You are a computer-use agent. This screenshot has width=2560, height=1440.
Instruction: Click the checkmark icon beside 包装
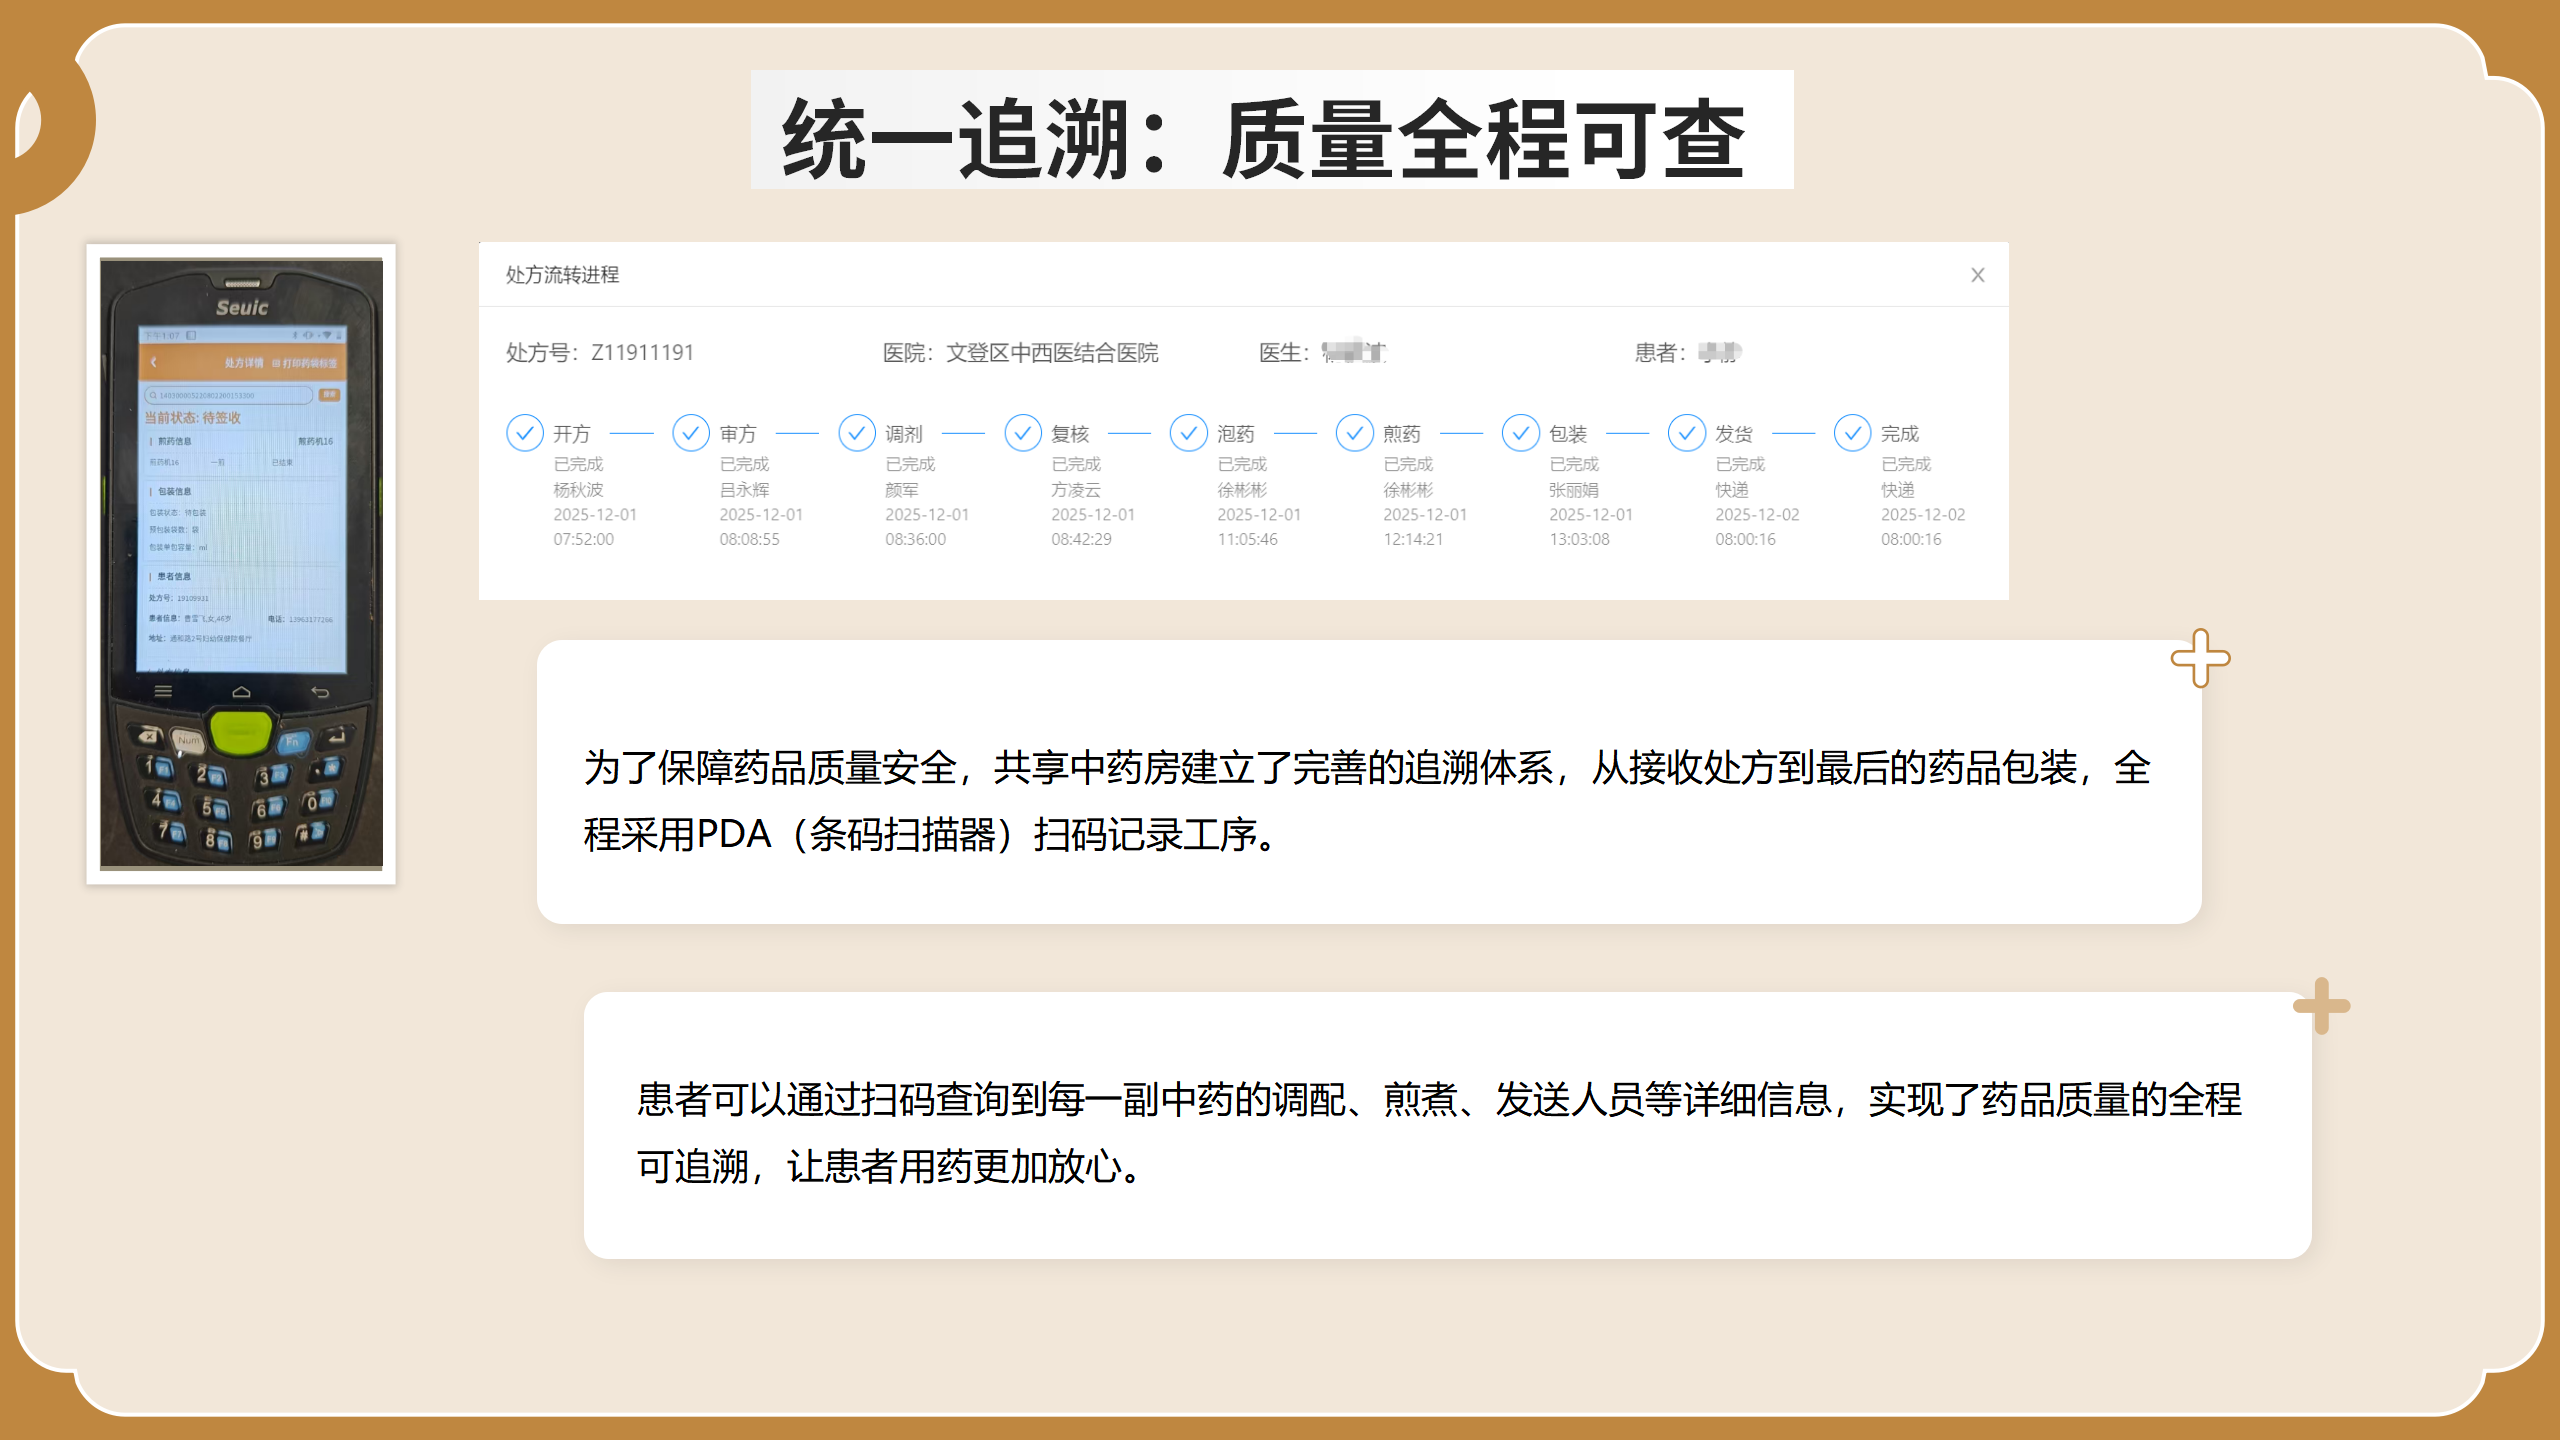(x=1521, y=433)
